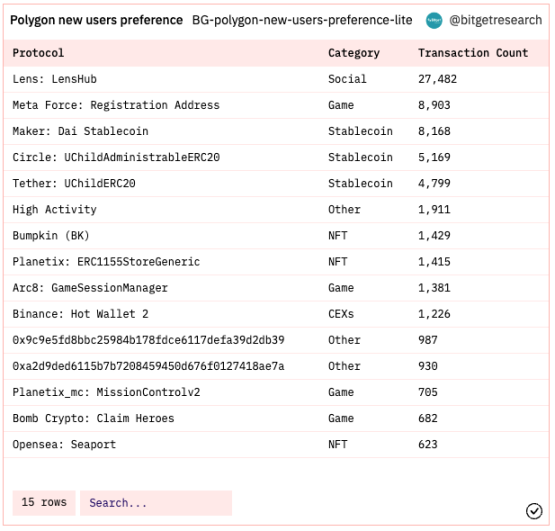Open the @bitgetresearch profile link
The image size is (555, 531).
point(496,20)
